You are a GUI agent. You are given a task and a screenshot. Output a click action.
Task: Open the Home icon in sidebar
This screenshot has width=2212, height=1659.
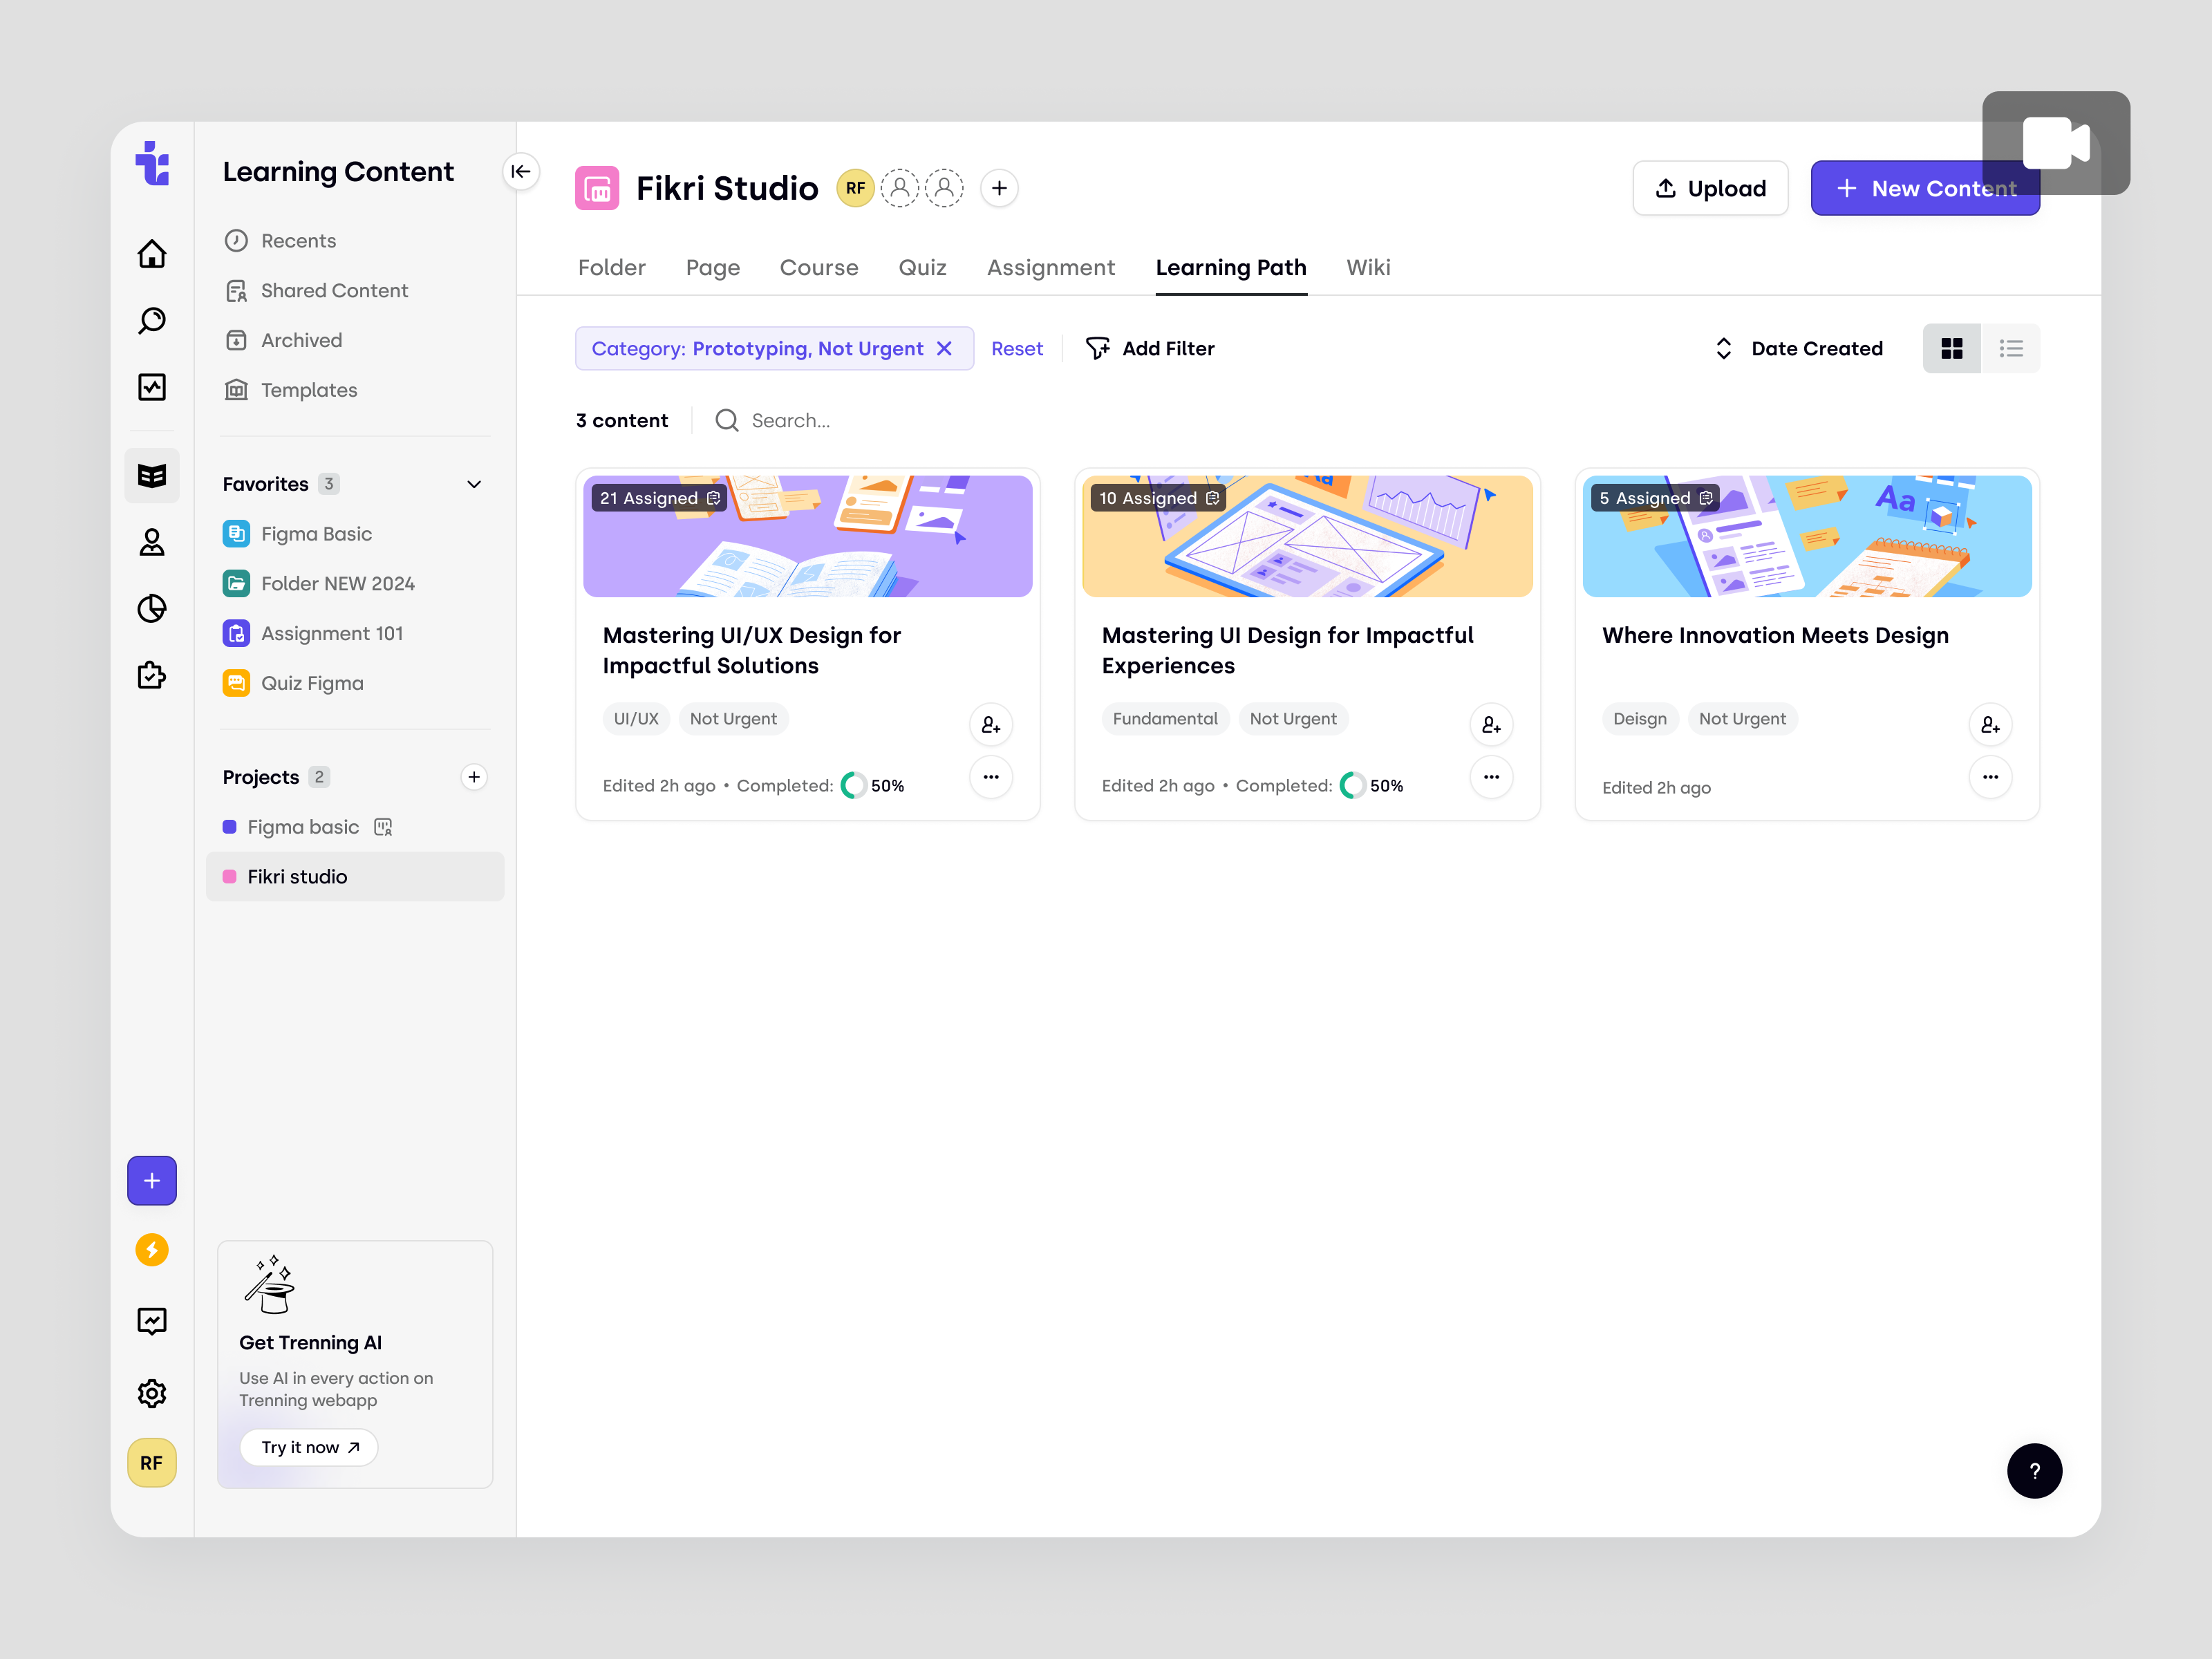tap(152, 254)
